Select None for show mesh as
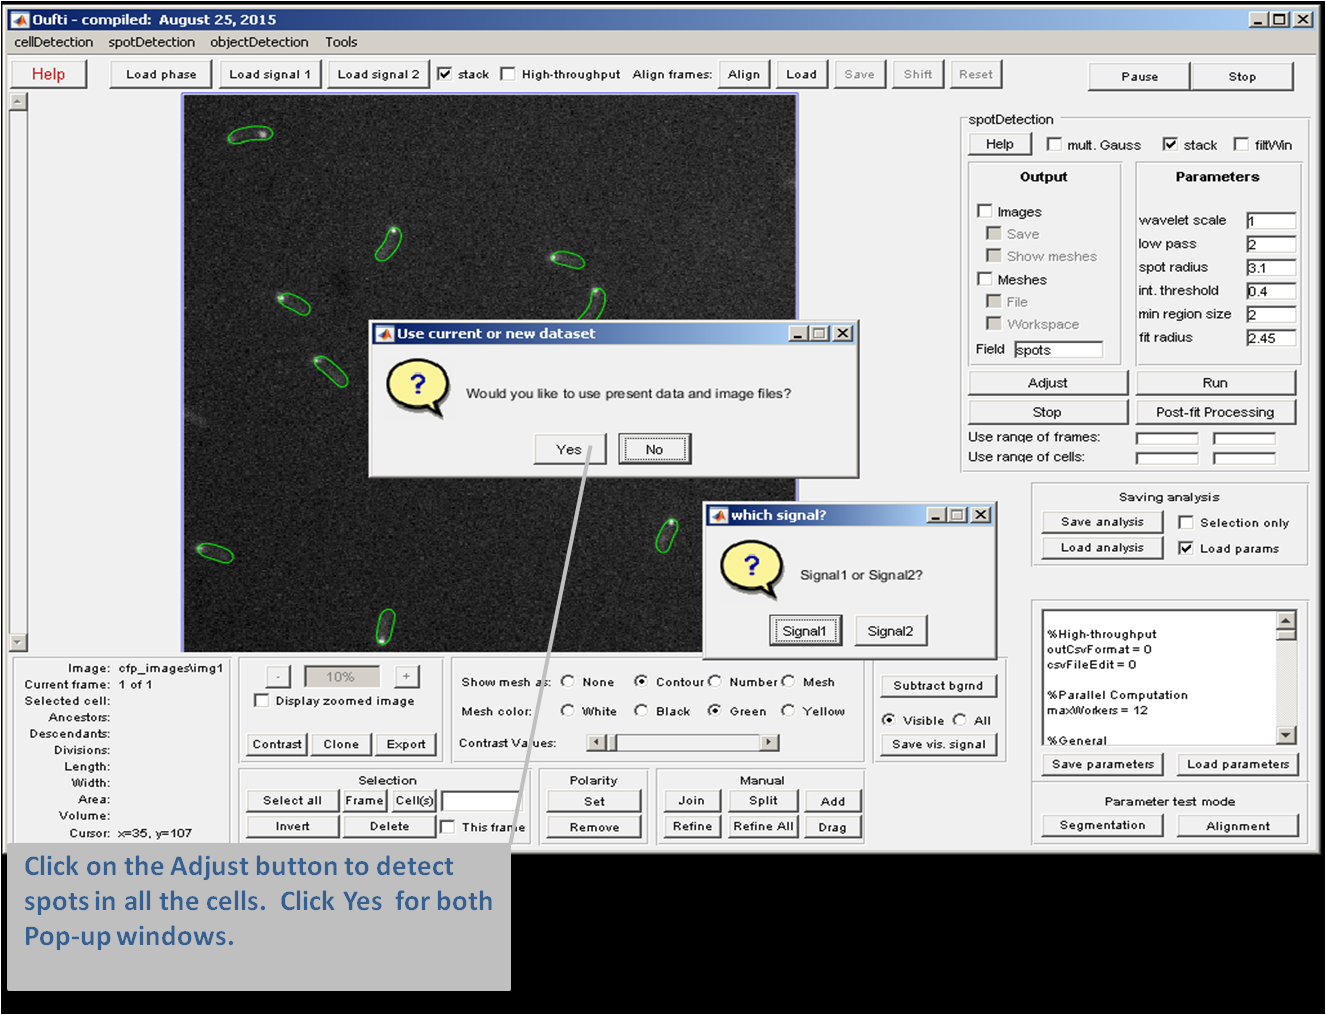Viewport: 1326px width, 1015px height. pyautogui.click(x=568, y=682)
